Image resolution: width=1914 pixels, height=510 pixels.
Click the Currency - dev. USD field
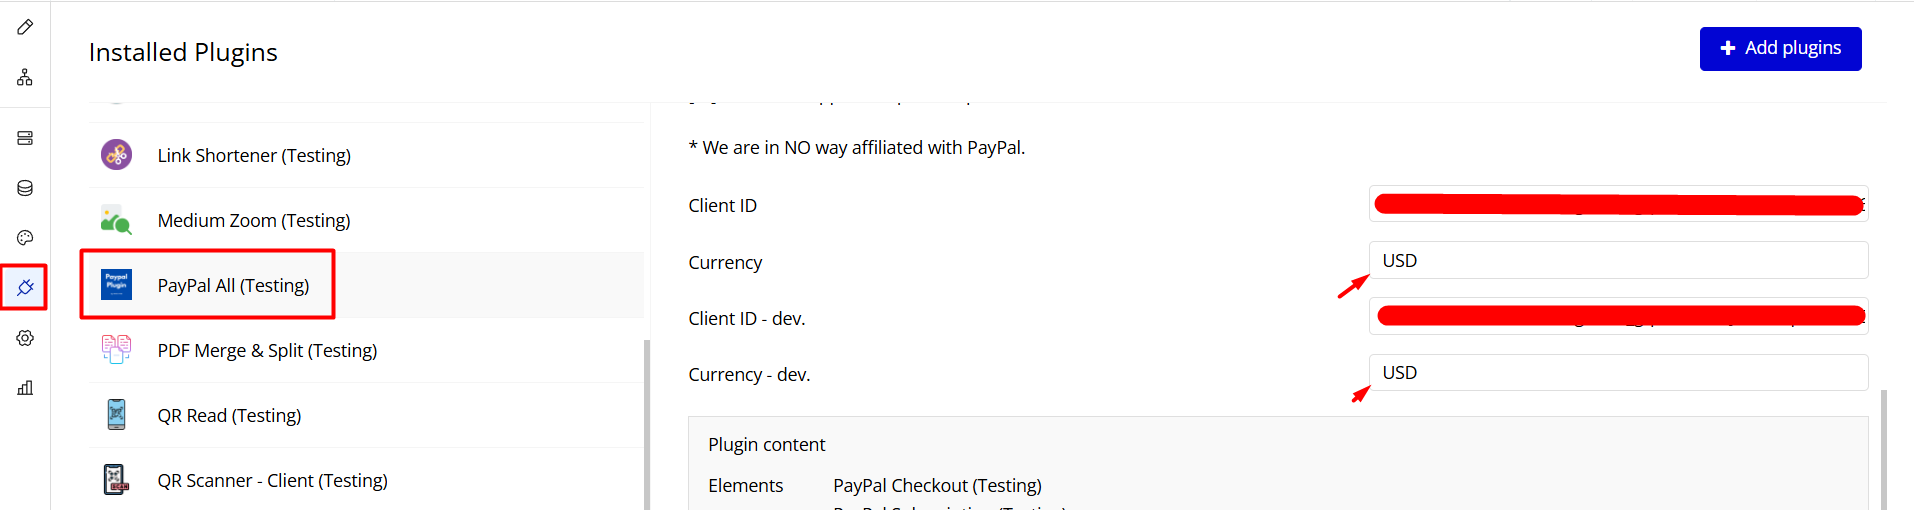[x=1617, y=373]
